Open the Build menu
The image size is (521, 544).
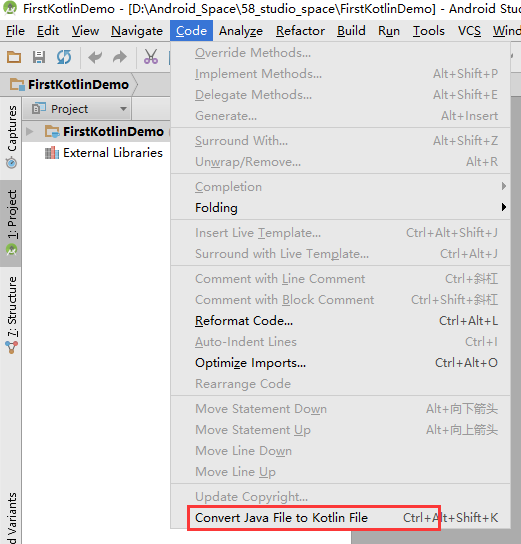[351, 31]
